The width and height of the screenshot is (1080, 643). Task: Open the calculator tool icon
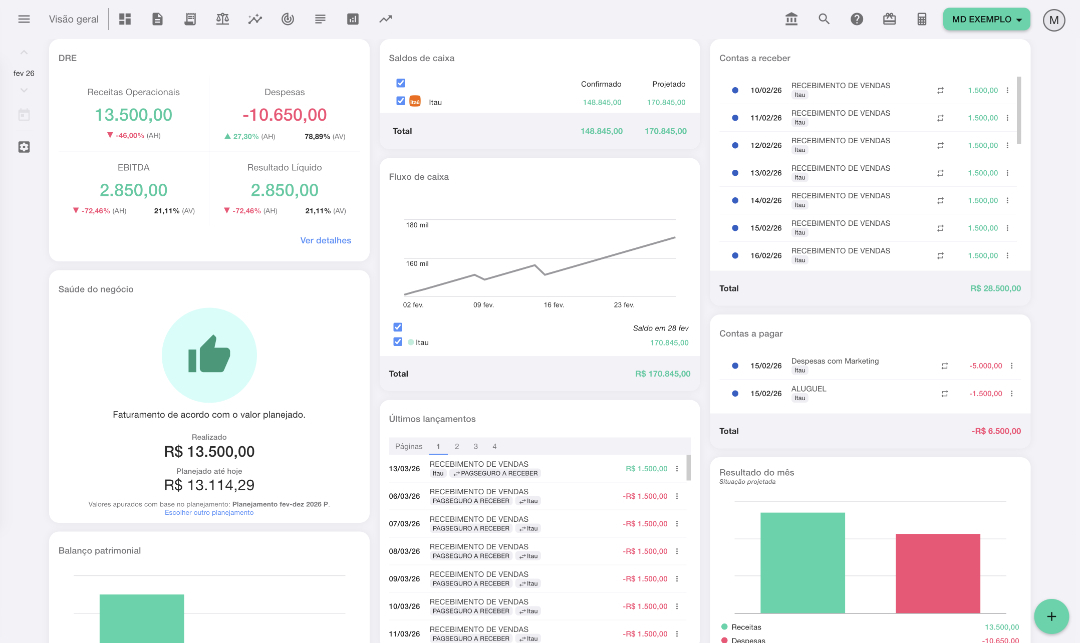(x=922, y=19)
